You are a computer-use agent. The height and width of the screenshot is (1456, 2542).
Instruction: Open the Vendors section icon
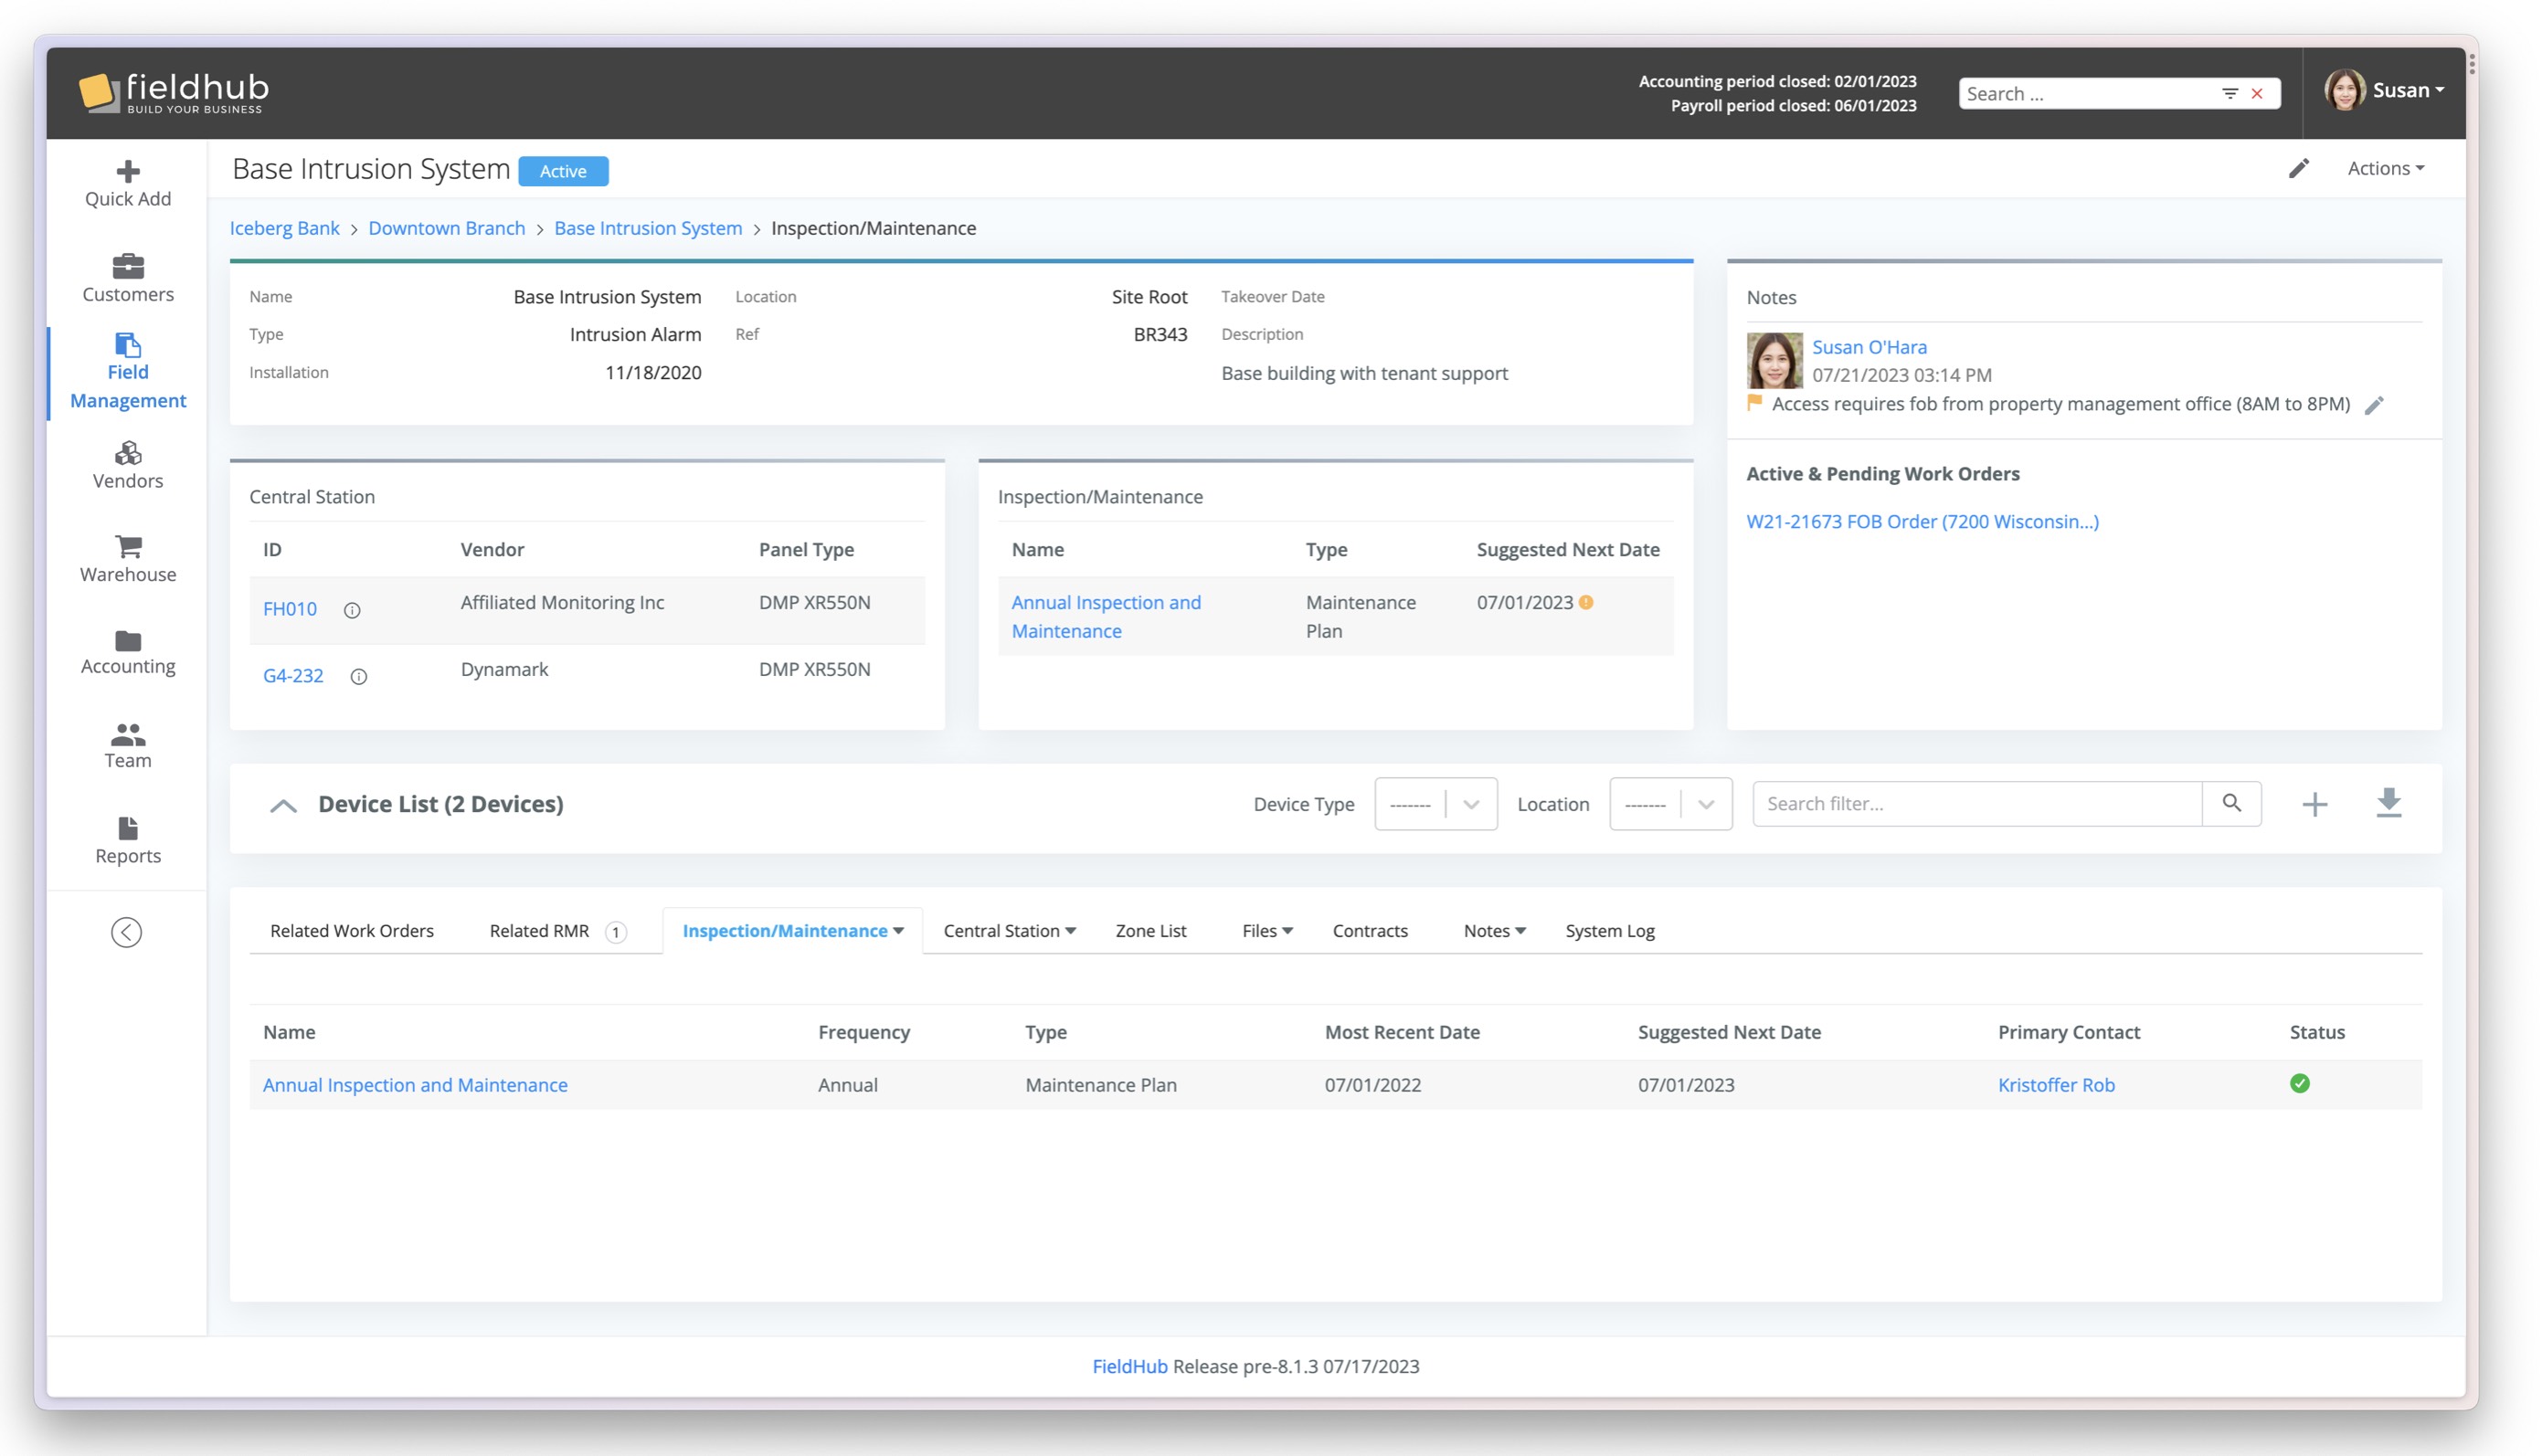click(x=128, y=453)
